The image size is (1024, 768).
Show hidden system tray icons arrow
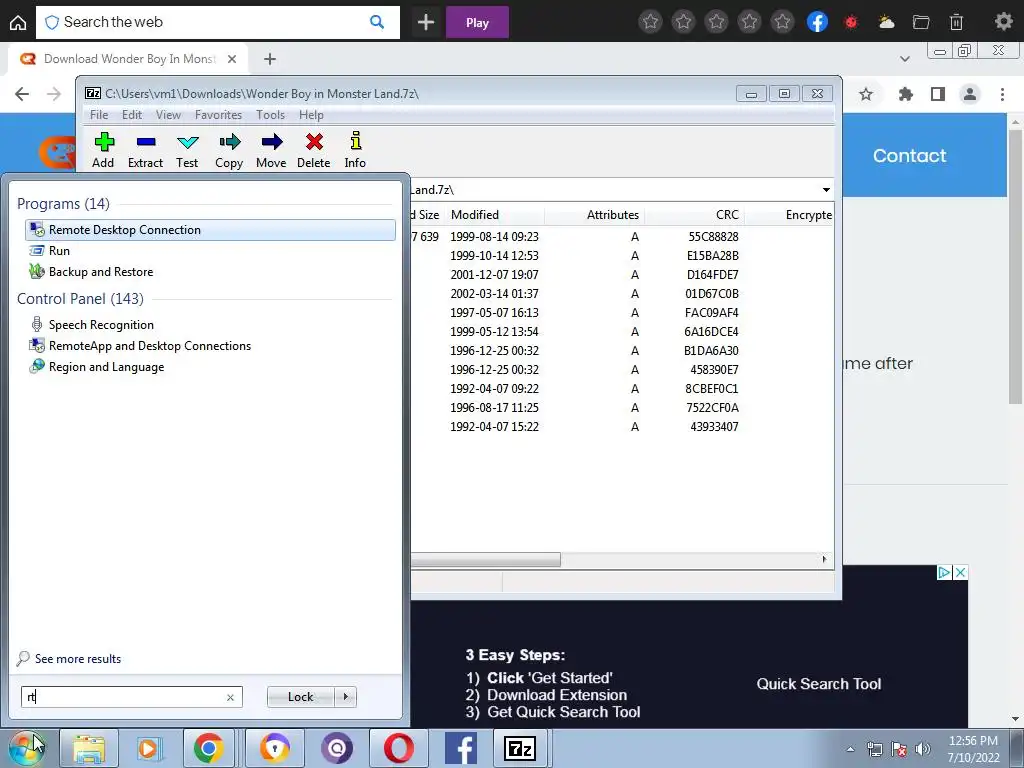850,749
